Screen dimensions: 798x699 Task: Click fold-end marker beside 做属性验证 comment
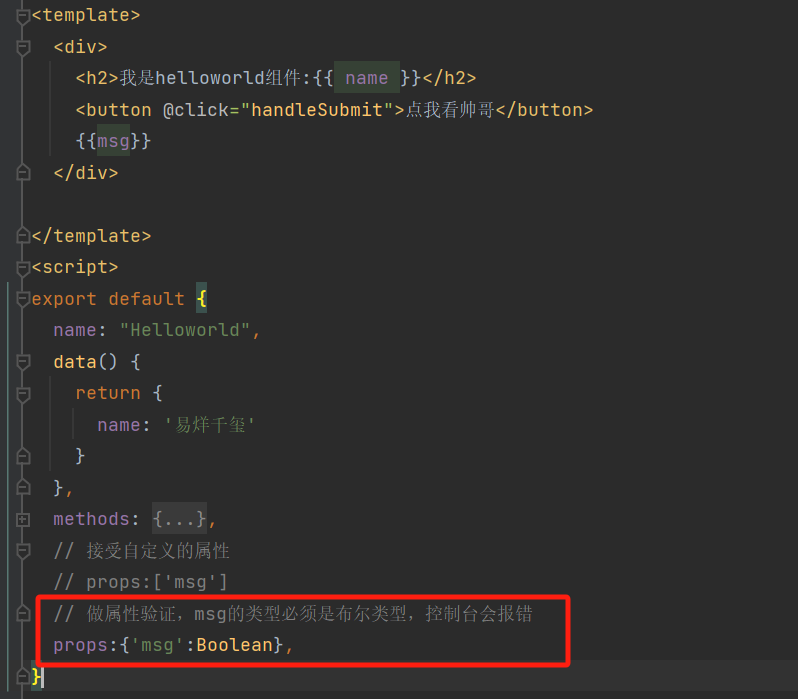(23, 614)
